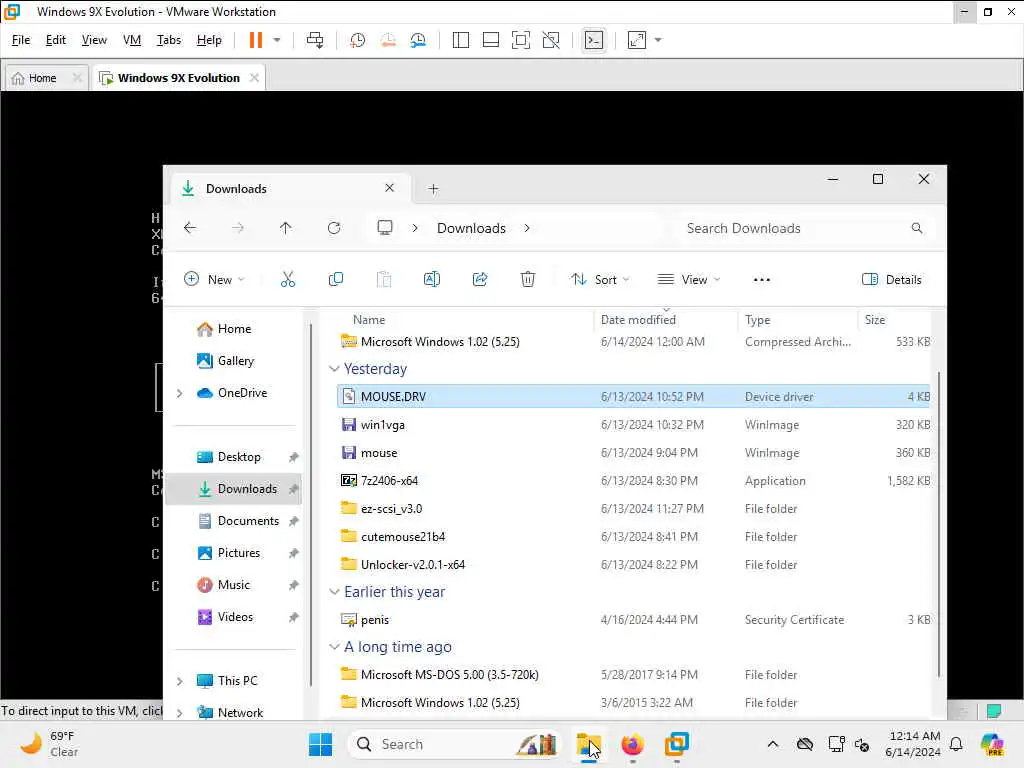Viewport: 1024px width, 768px height.
Task: Switch to the VMware Home tab
Action: (x=42, y=78)
